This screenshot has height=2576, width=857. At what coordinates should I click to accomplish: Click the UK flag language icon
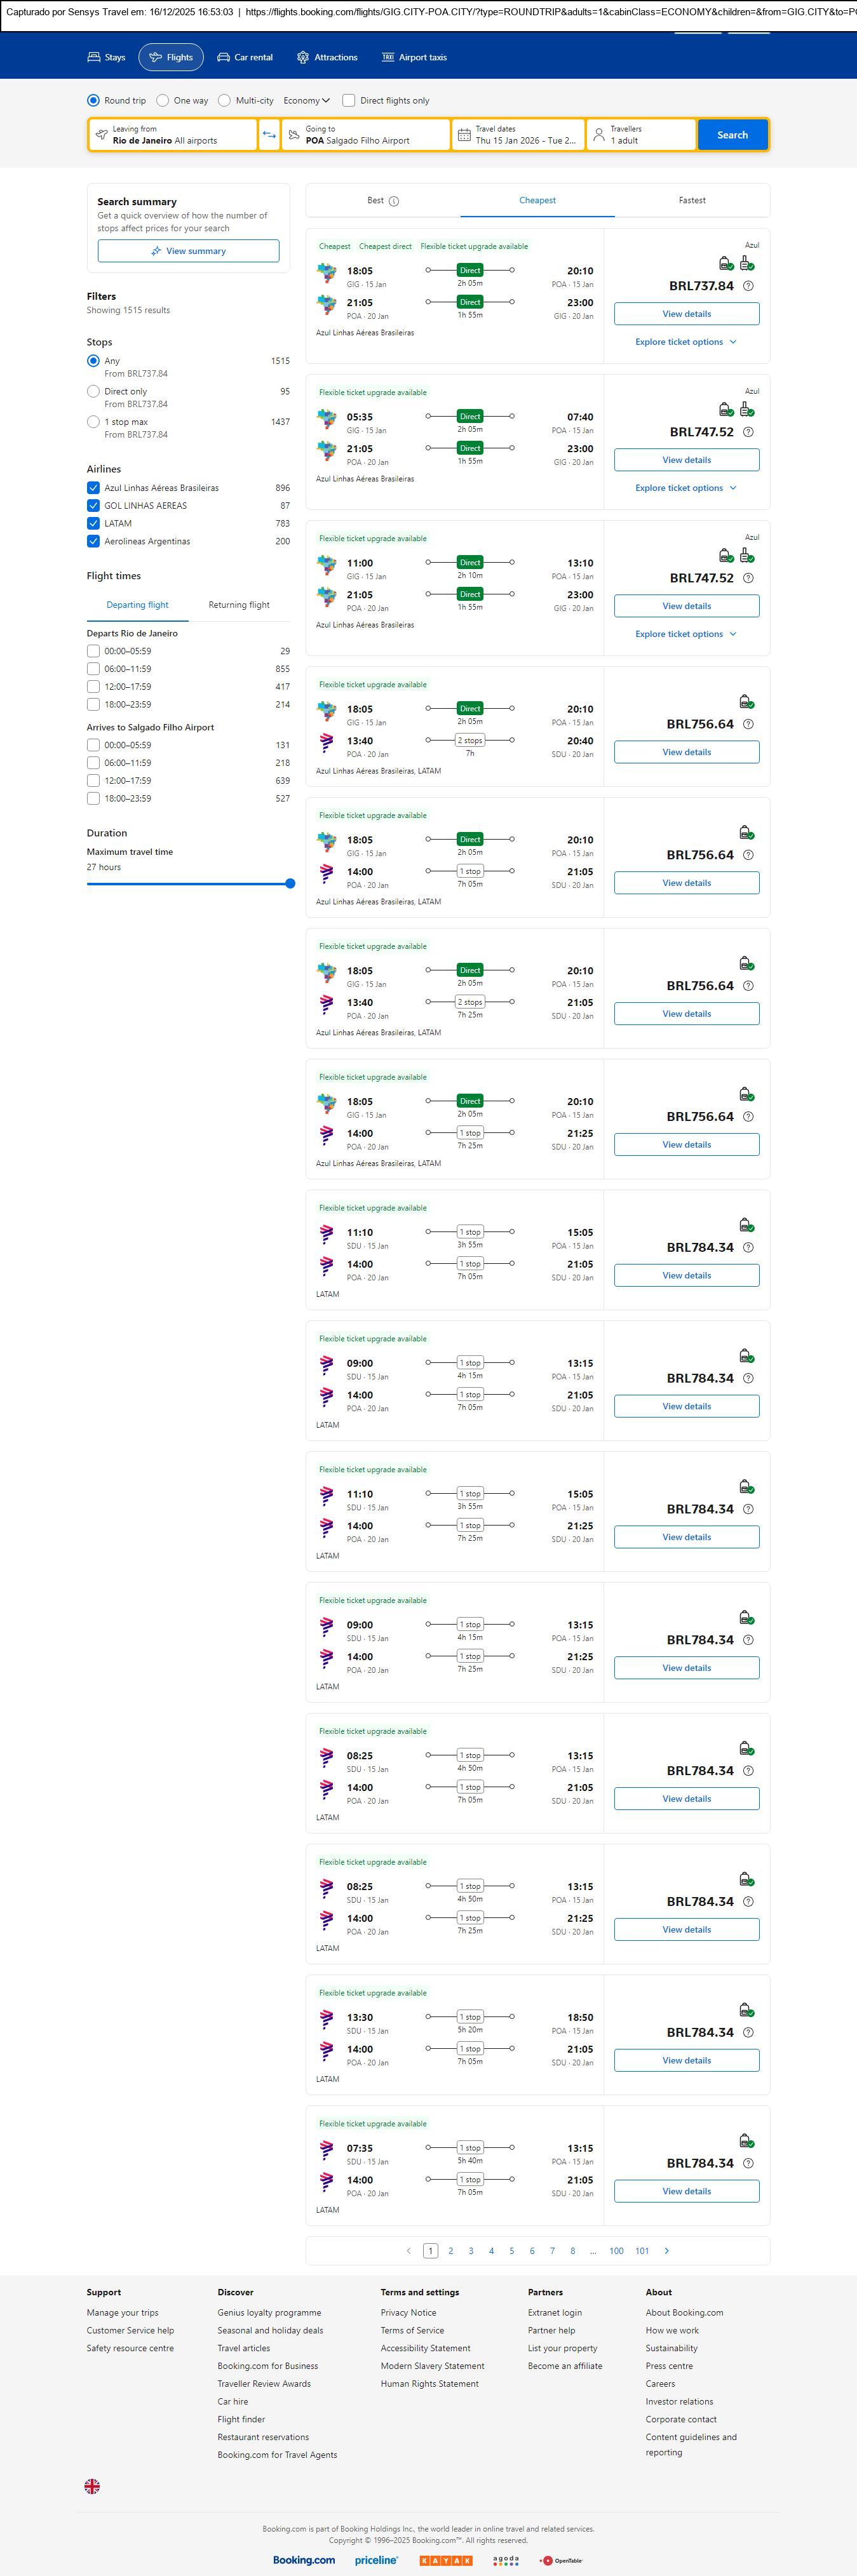92,2485
